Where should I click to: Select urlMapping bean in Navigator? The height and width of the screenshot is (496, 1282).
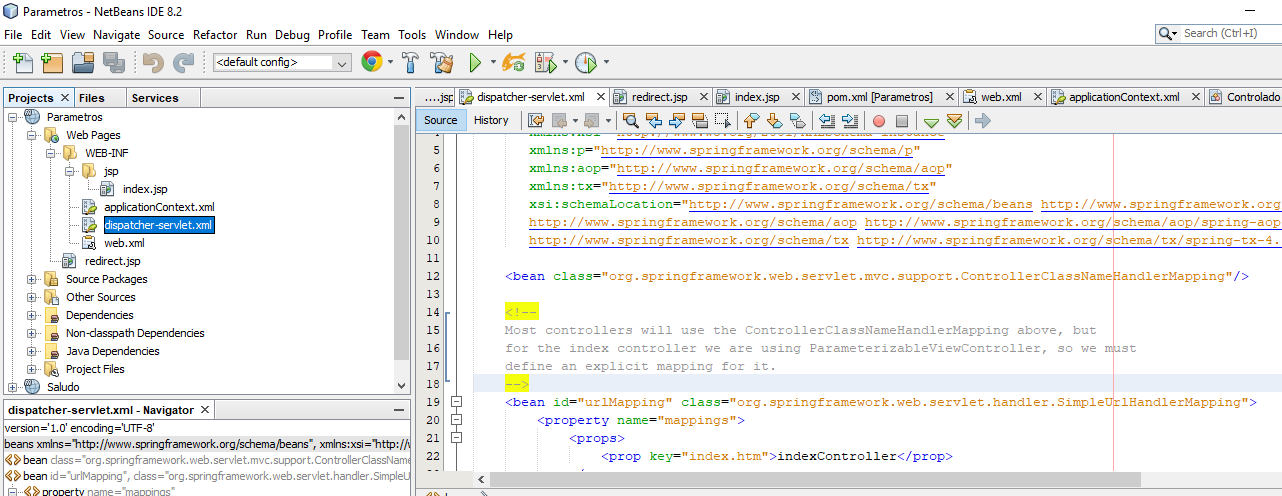209,476
